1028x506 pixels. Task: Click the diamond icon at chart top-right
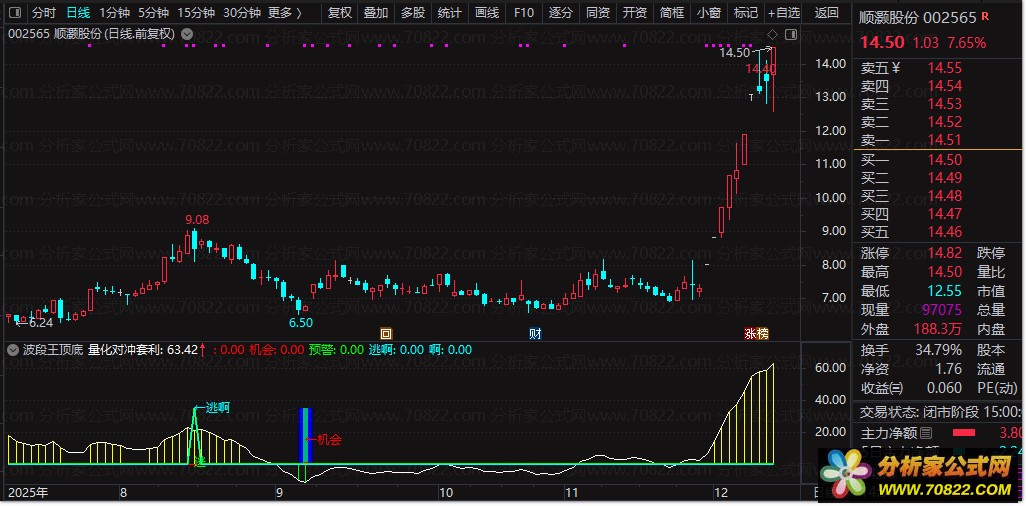[772, 34]
